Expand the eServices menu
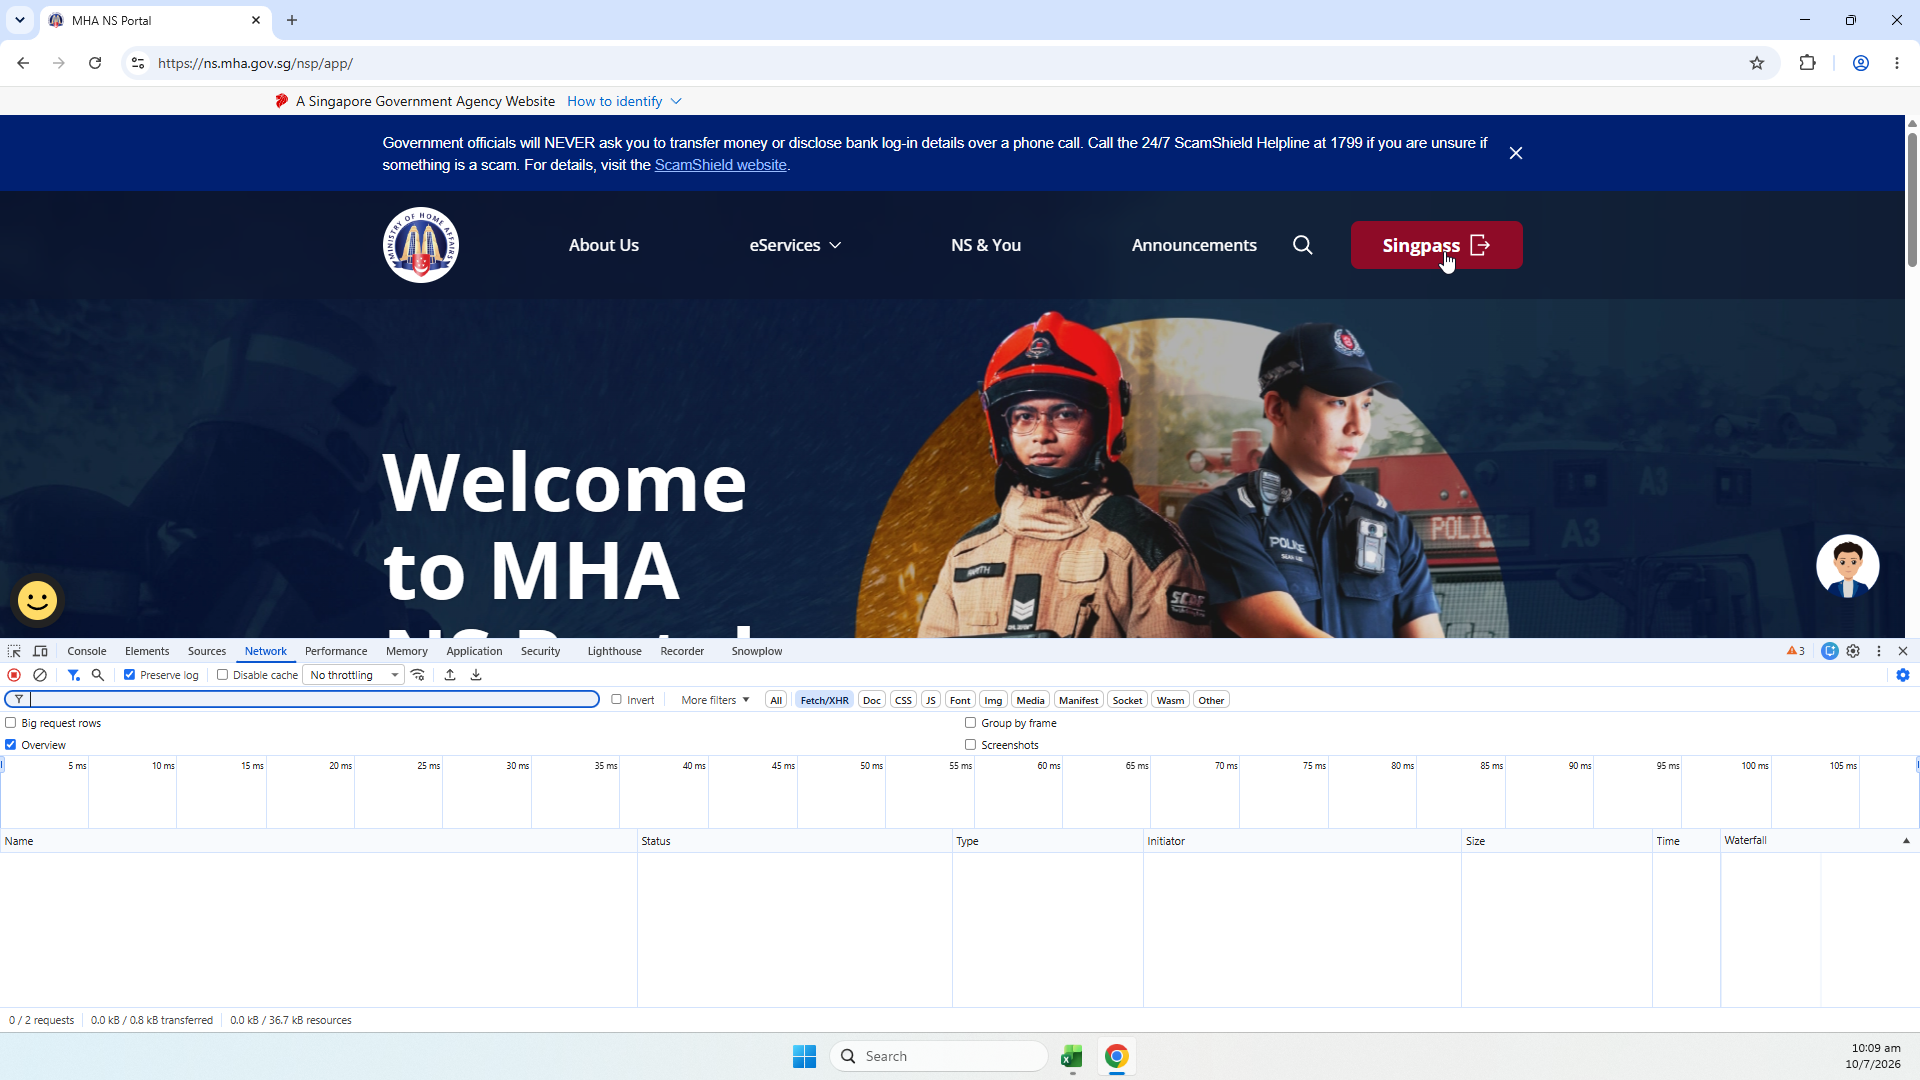The image size is (1920, 1080). [x=795, y=245]
